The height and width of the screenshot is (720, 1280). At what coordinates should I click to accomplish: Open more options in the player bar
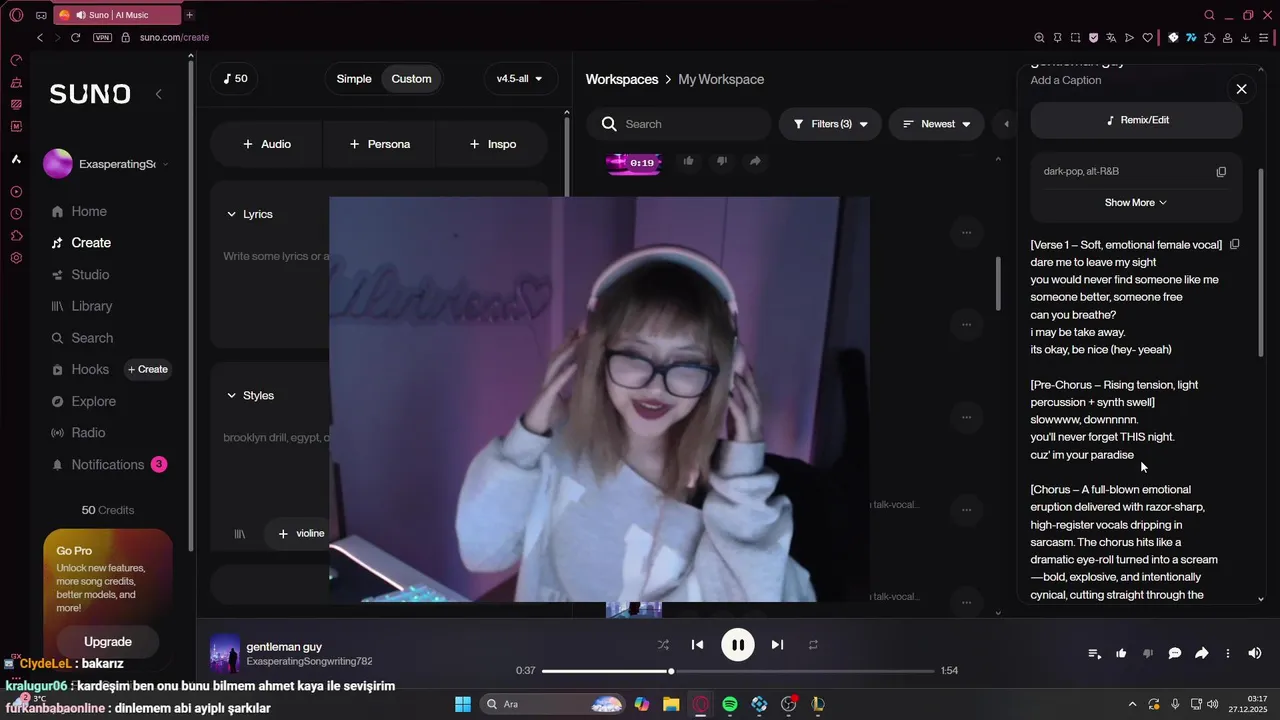pyautogui.click(x=1228, y=653)
